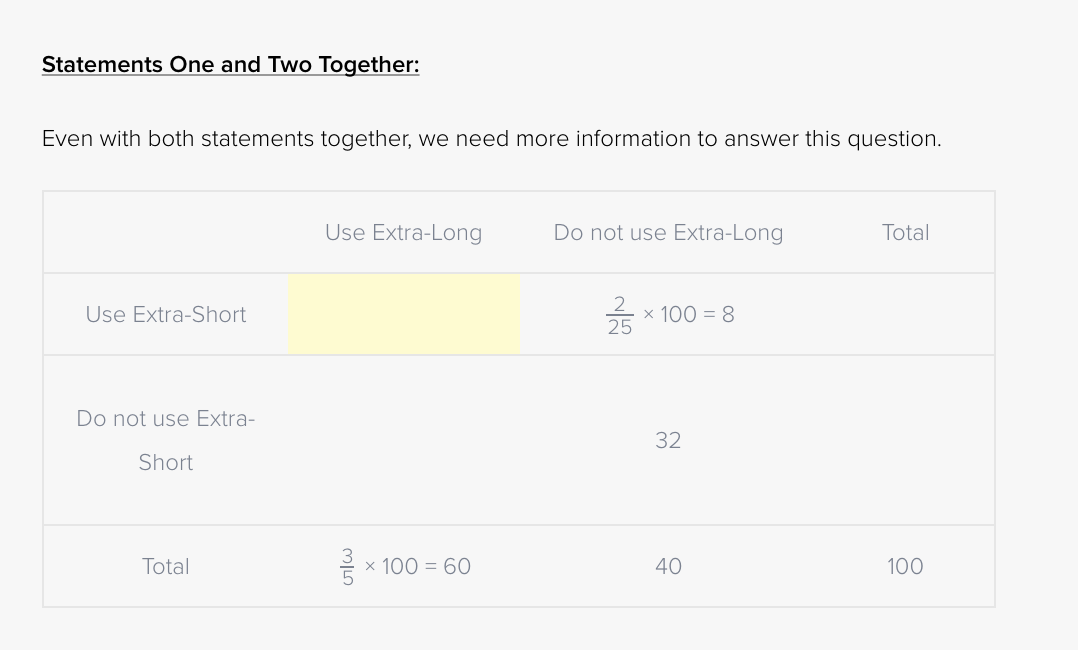Click the "× 100 = 8" cell

(688, 315)
